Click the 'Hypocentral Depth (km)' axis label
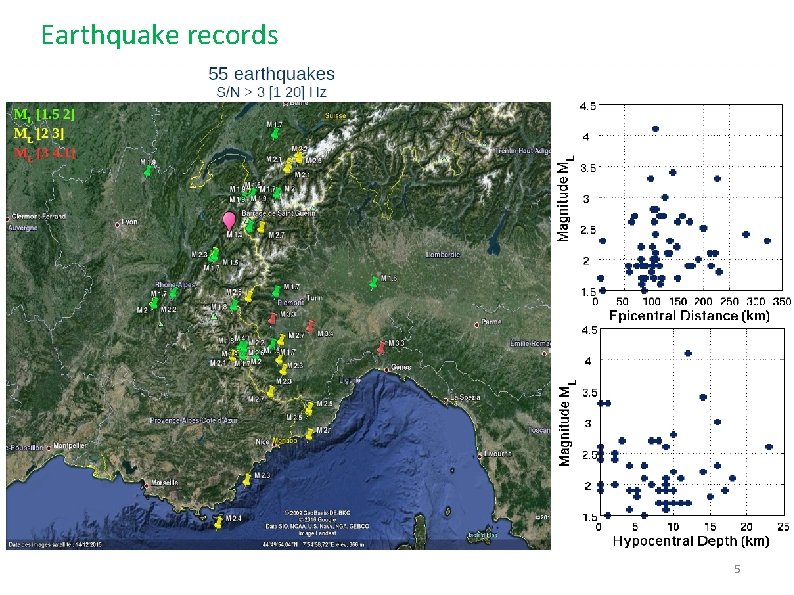 [691, 541]
